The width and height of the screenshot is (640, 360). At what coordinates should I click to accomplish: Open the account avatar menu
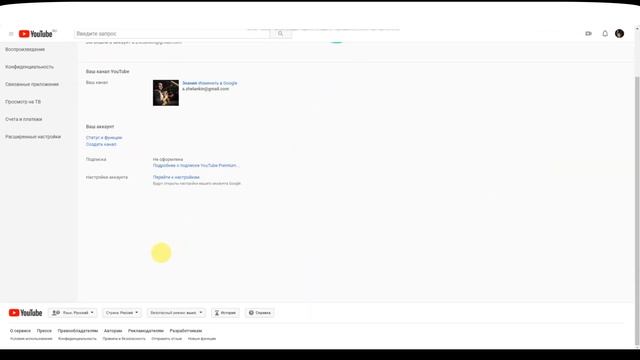(x=619, y=33)
